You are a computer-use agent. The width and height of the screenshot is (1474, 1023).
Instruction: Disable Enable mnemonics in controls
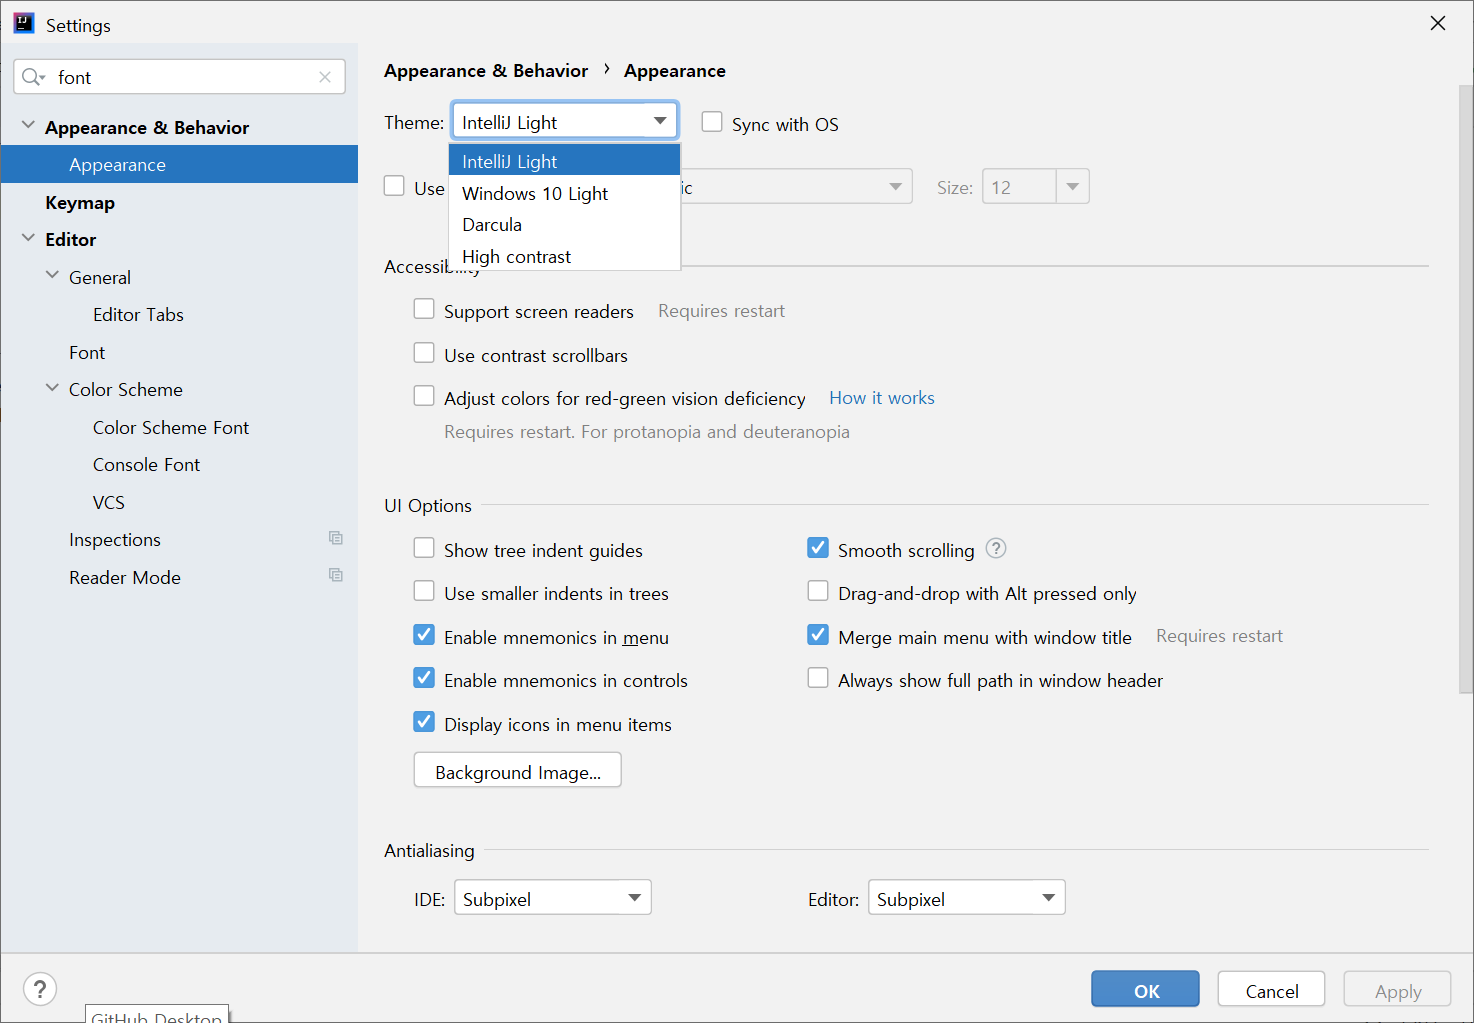point(424,678)
